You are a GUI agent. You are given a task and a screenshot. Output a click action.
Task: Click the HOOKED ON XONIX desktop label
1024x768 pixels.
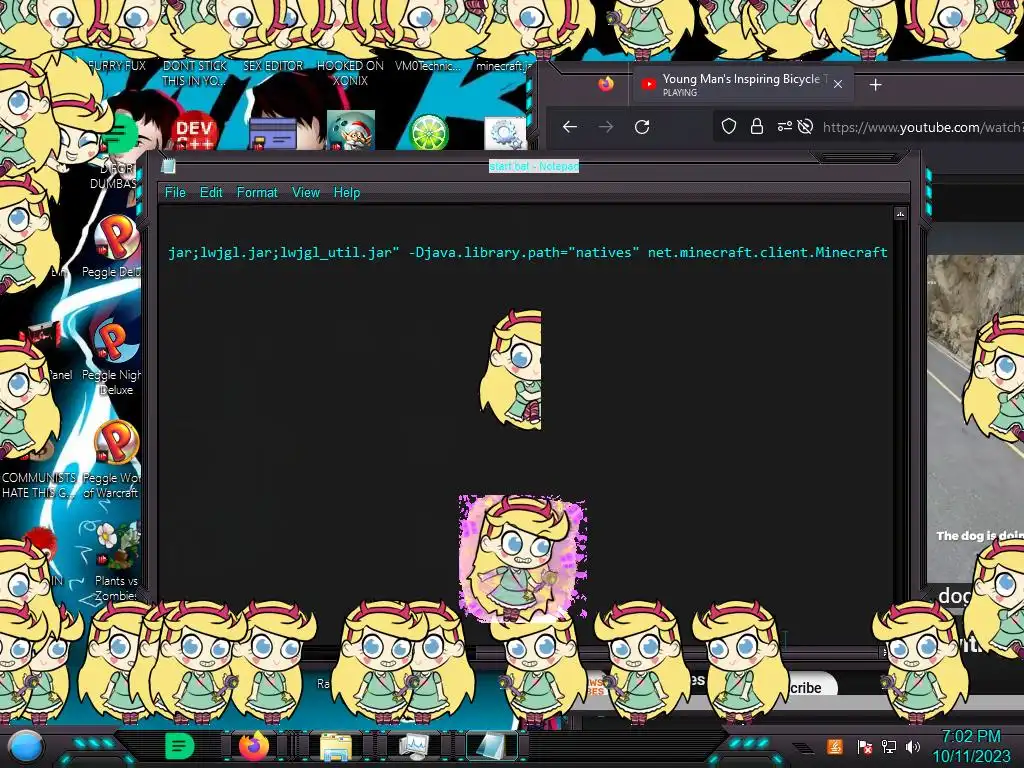click(x=350, y=73)
